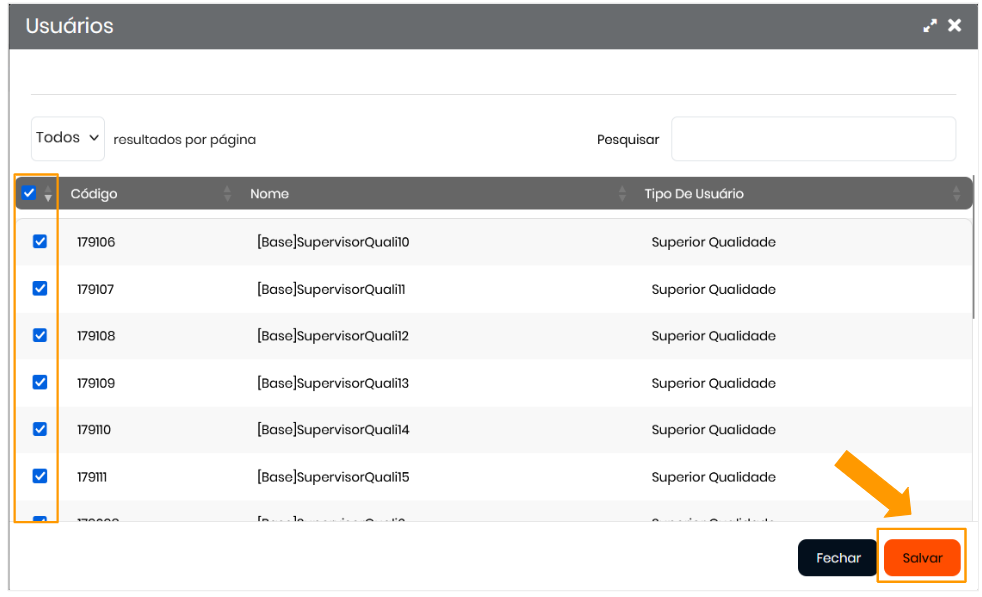The image size is (982, 597).
Task: Click the Nome column header
Action: click(270, 194)
